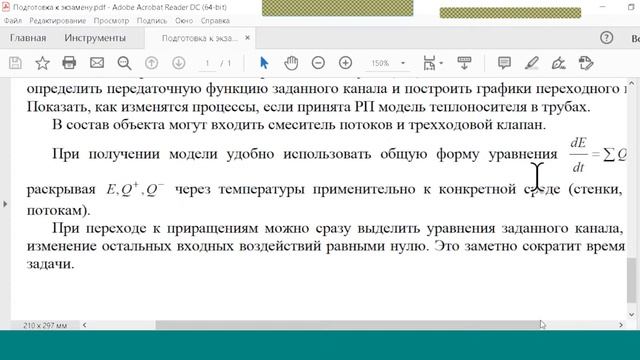The height and width of the screenshot is (360, 640).
Task: Open the Редактирование menu
Action: [58, 20]
